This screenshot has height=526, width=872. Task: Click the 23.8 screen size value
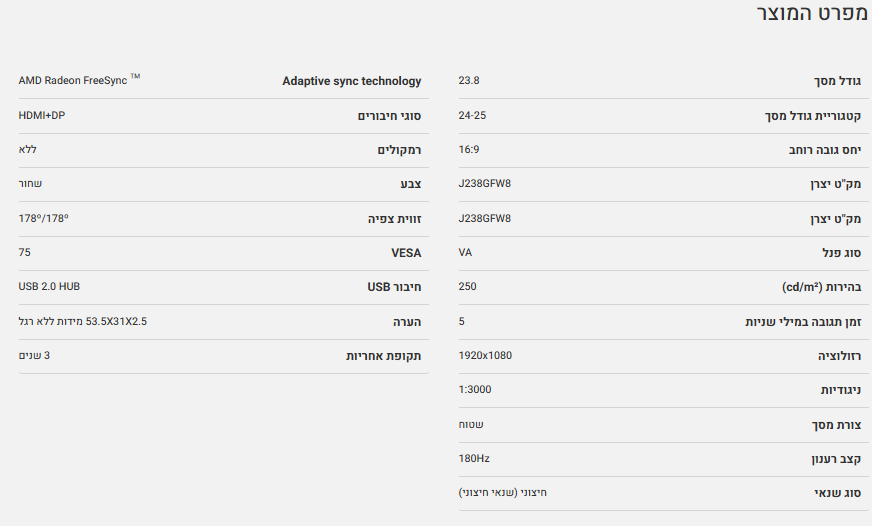[x=468, y=80]
